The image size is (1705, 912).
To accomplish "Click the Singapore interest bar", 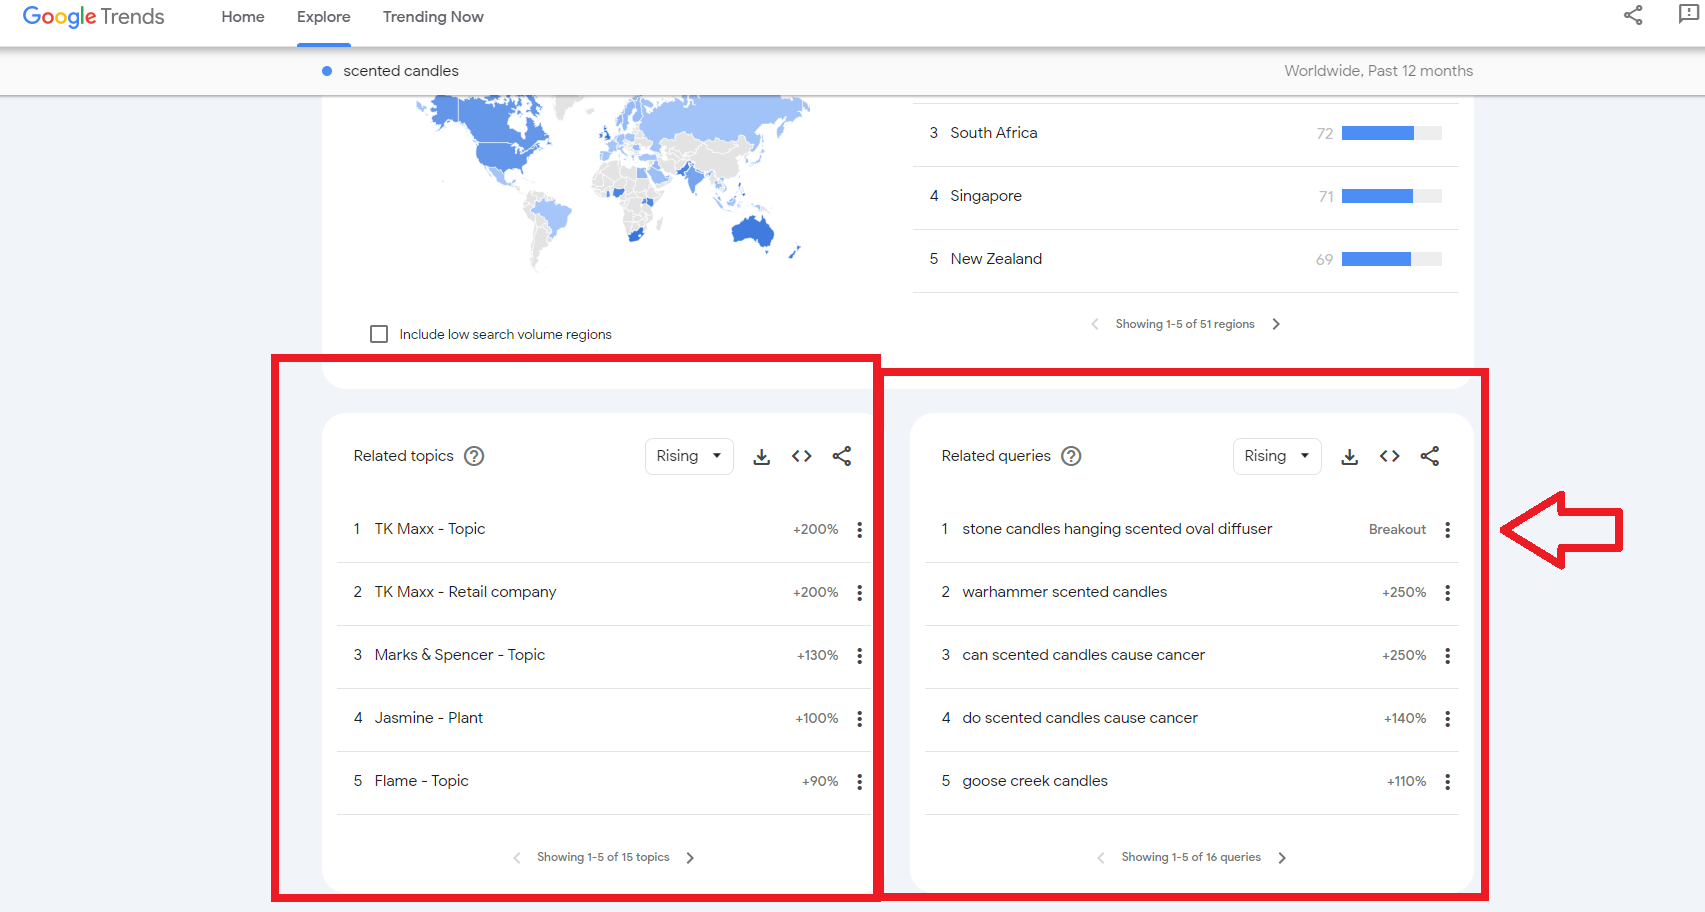I will [x=1392, y=196].
